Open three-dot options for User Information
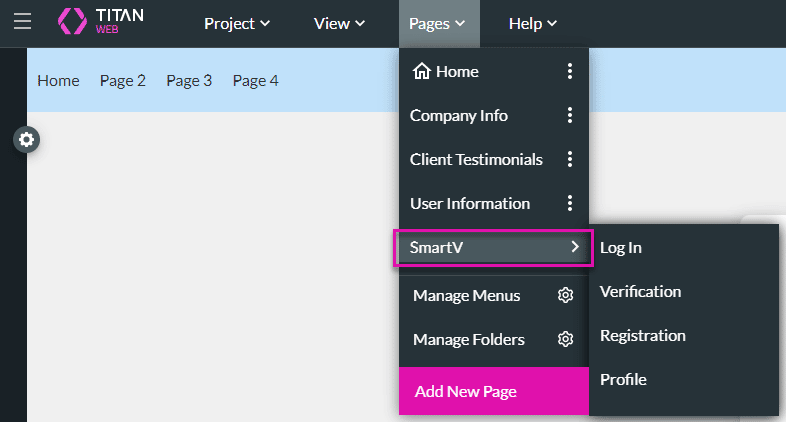 coord(569,203)
